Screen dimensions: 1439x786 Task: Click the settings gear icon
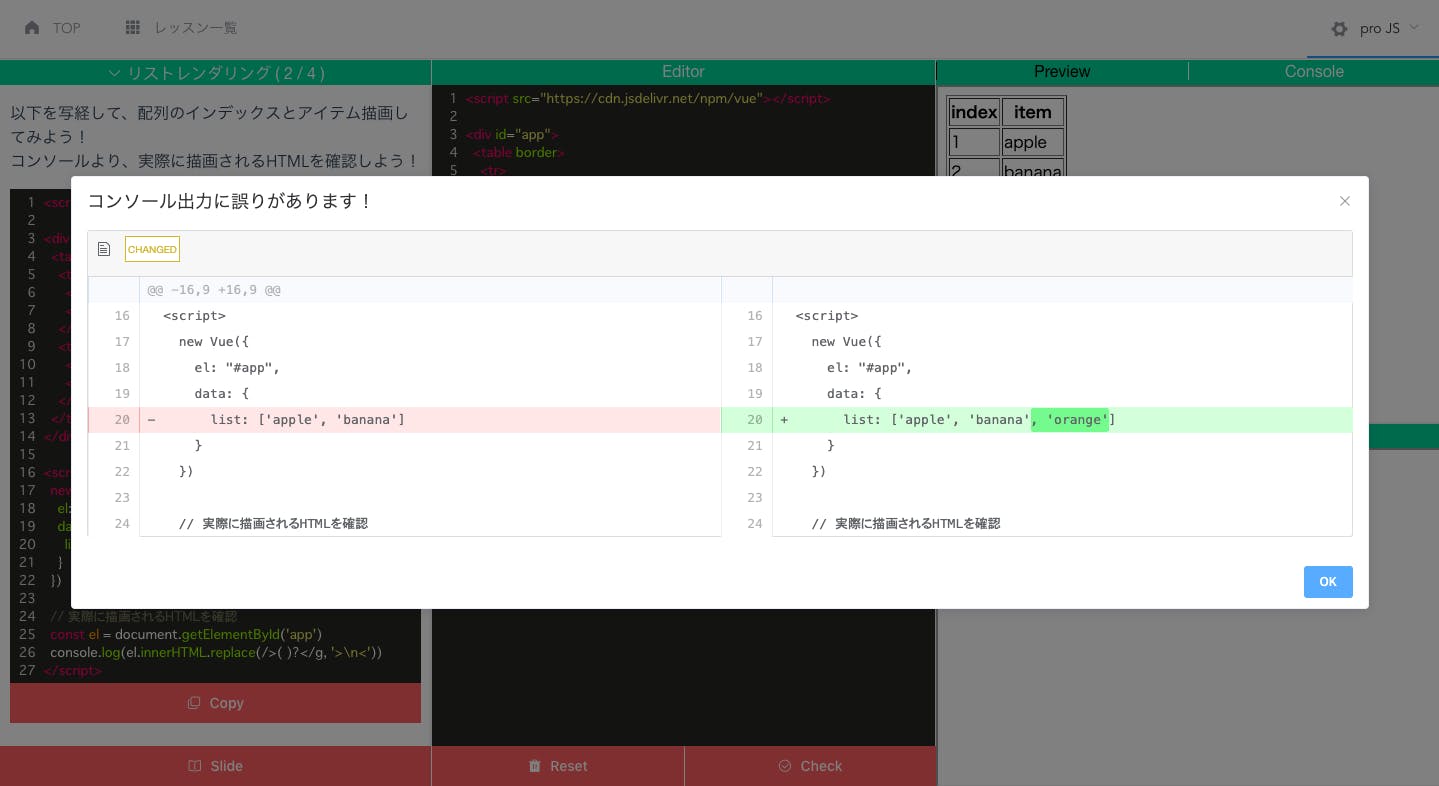click(1339, 29)
